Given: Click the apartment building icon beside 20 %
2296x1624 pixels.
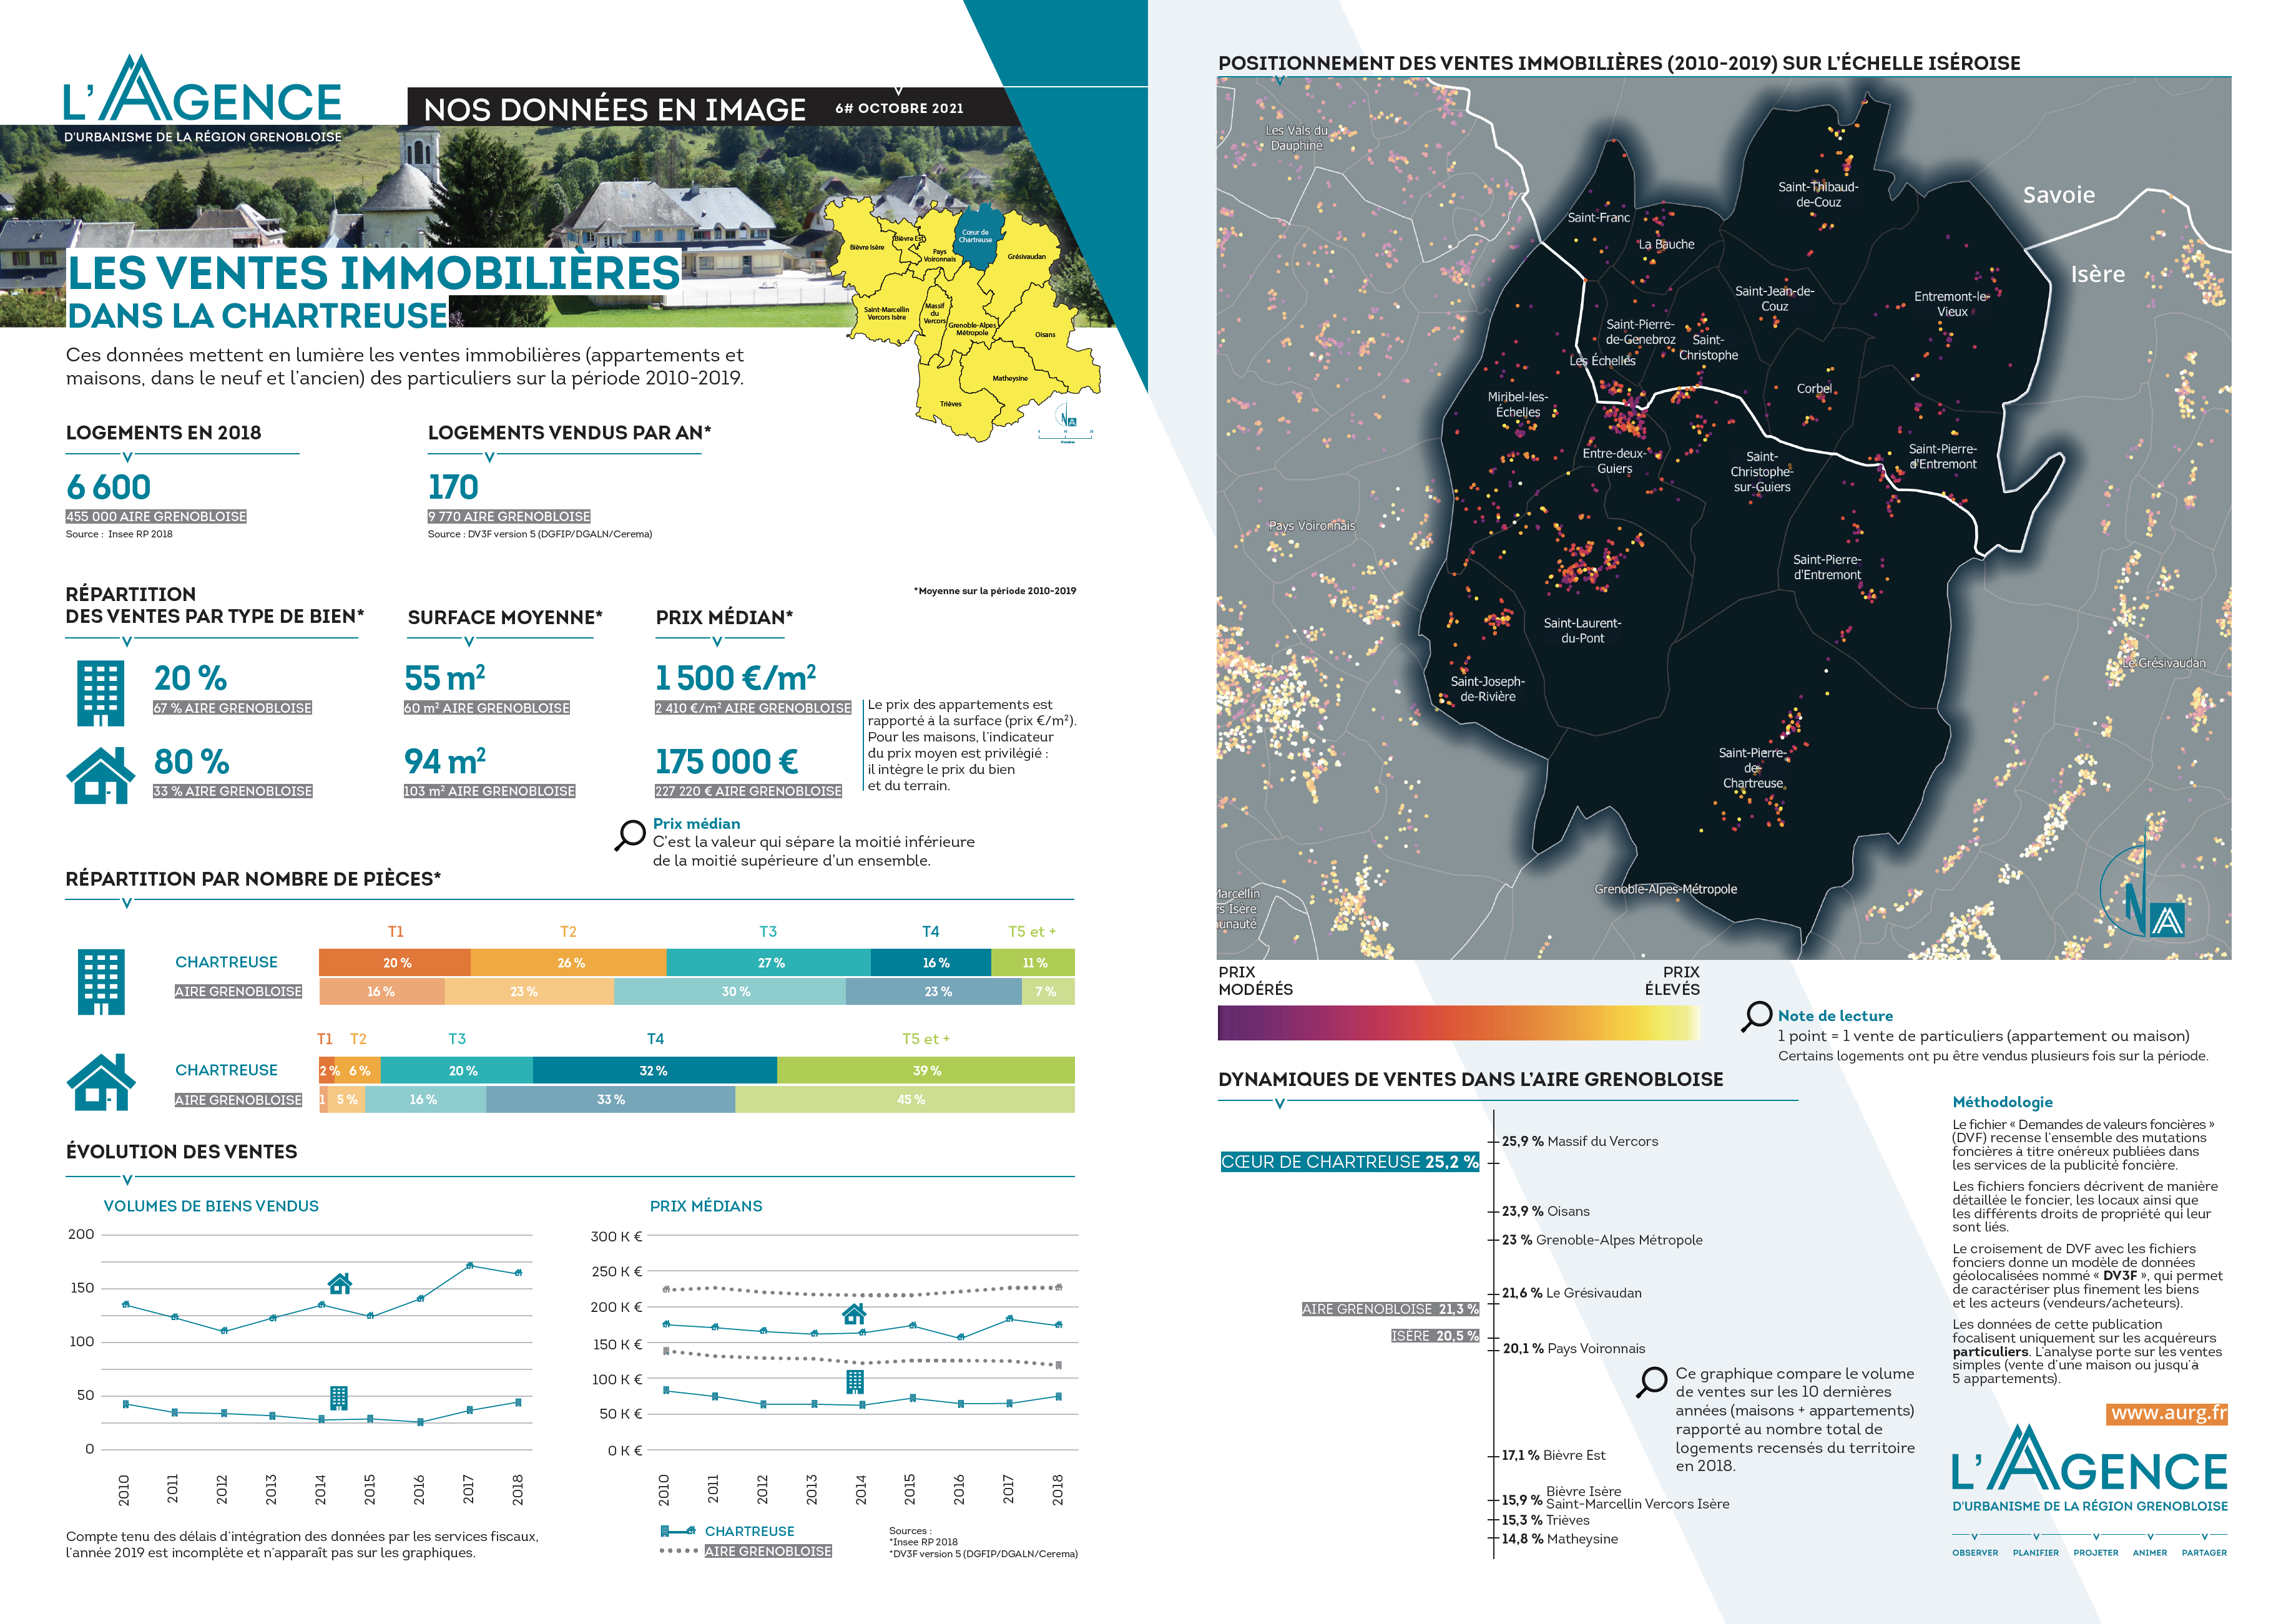Looking at the screenshot, I should click(101, 693).
